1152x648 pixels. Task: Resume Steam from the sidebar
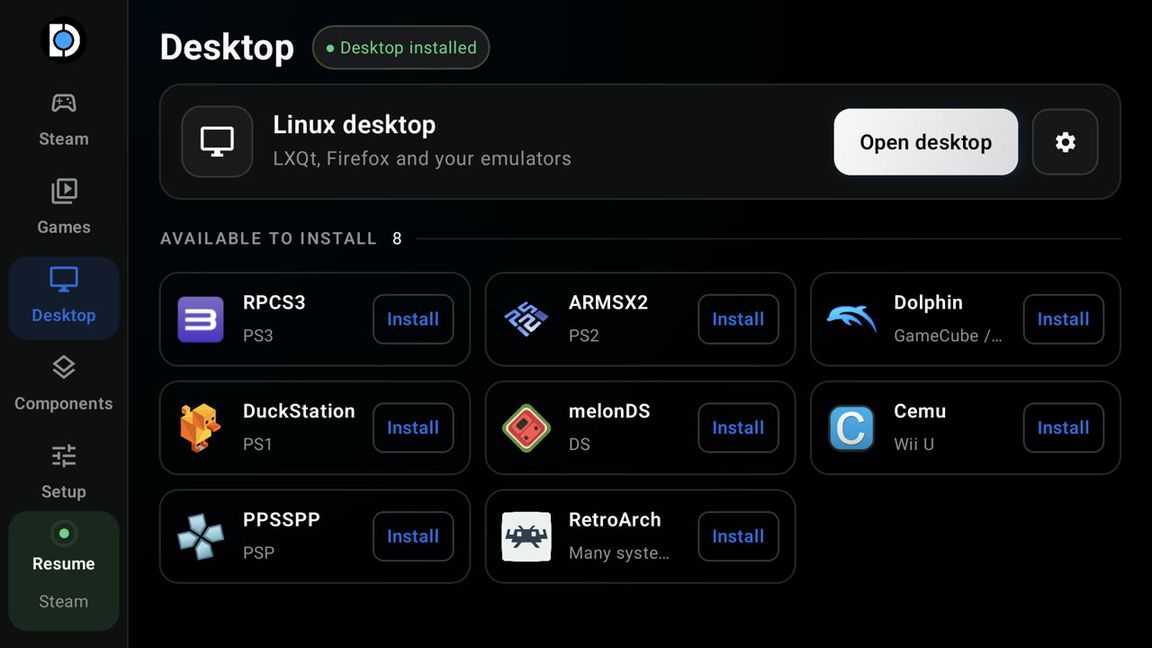click(x=63, y=571)
